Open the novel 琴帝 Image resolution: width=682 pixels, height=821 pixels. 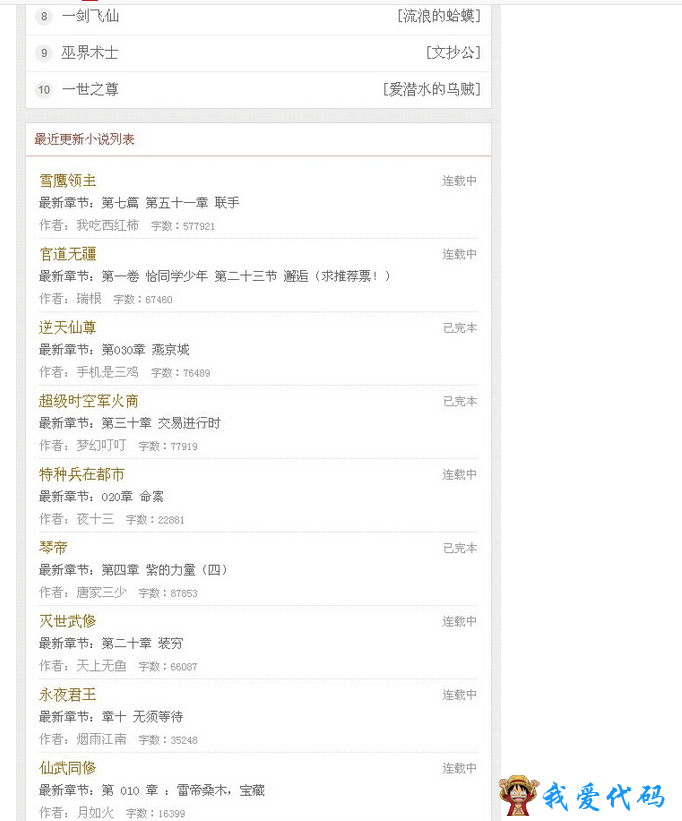pos(53,548)
